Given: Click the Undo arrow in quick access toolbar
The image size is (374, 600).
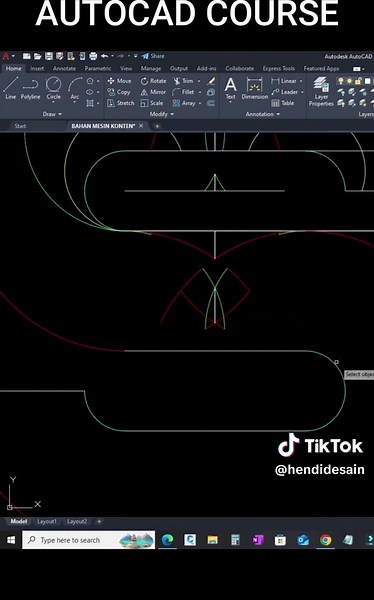Looking at the screenshot, I should [104, 56].
